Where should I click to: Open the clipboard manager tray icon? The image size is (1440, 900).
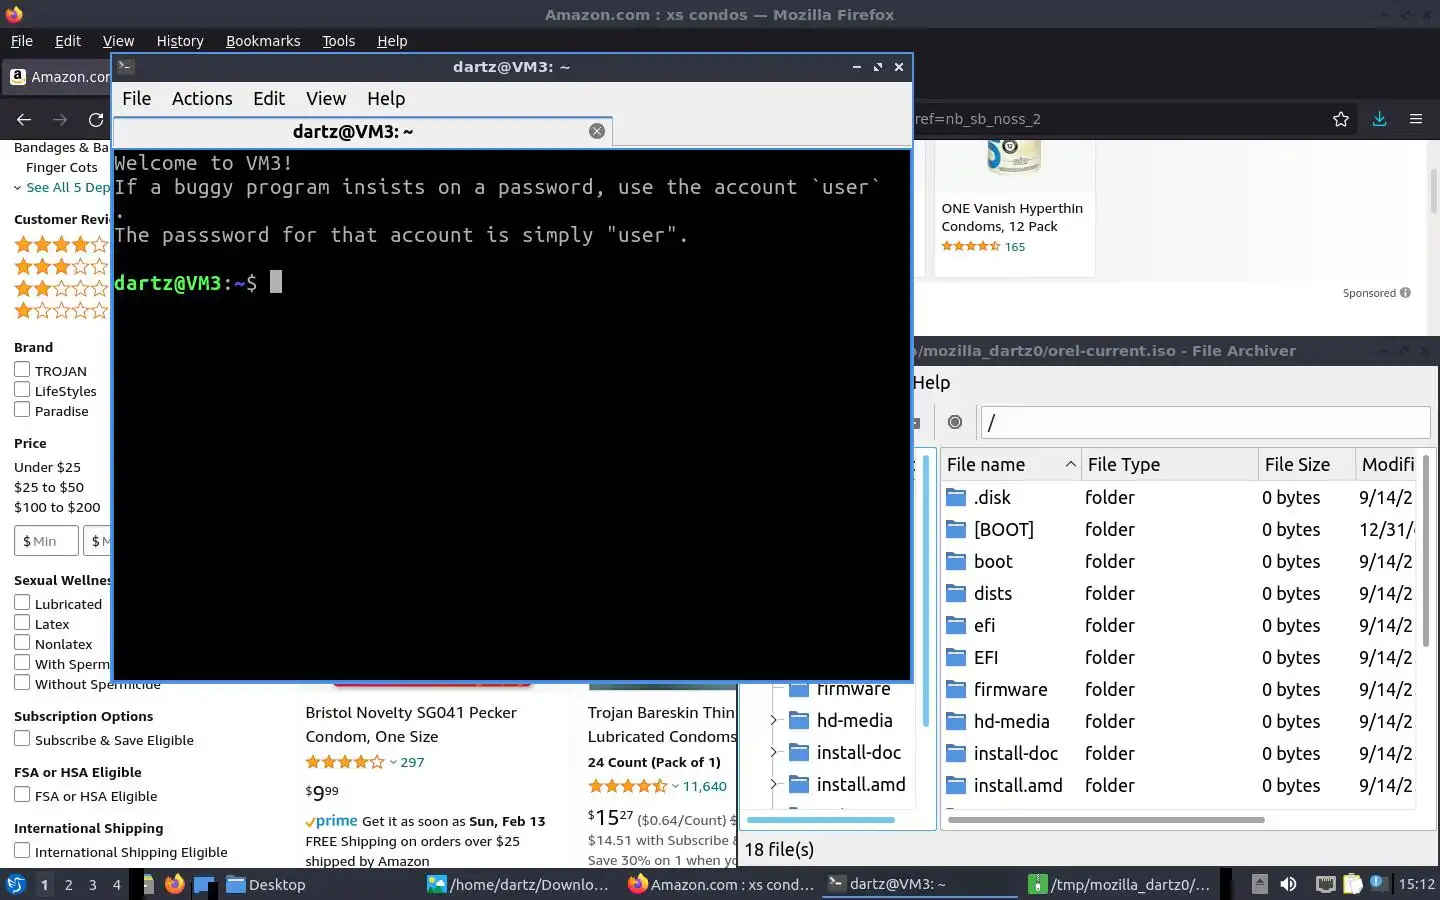1352,884
